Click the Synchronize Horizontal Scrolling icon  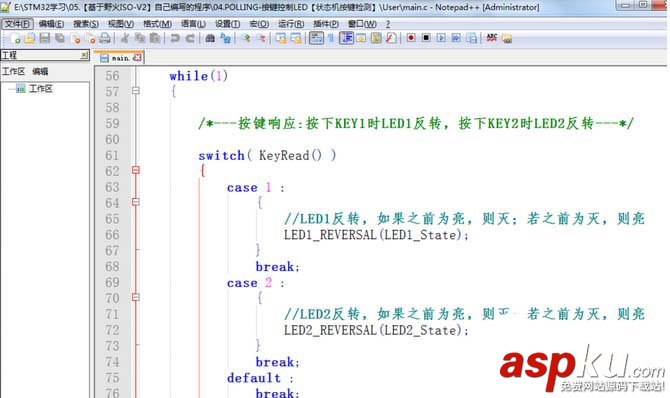click(296, 38)
